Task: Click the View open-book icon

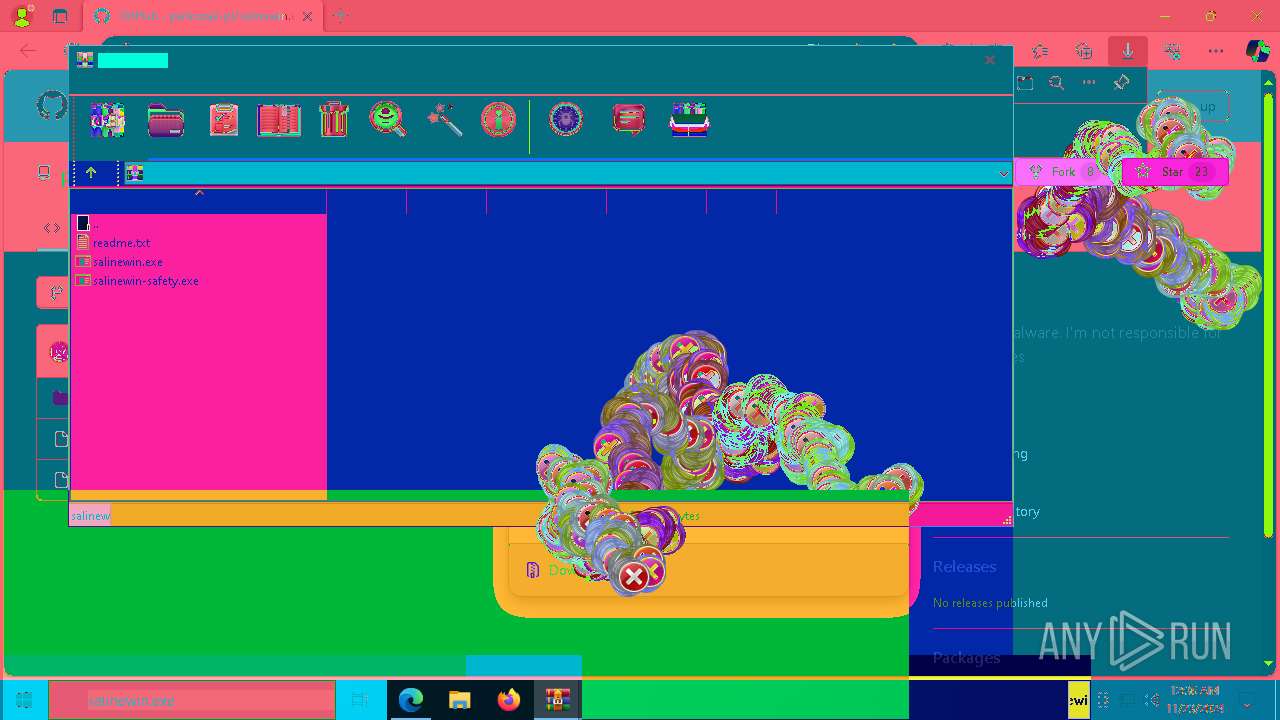Action: [x=279, y=120]
